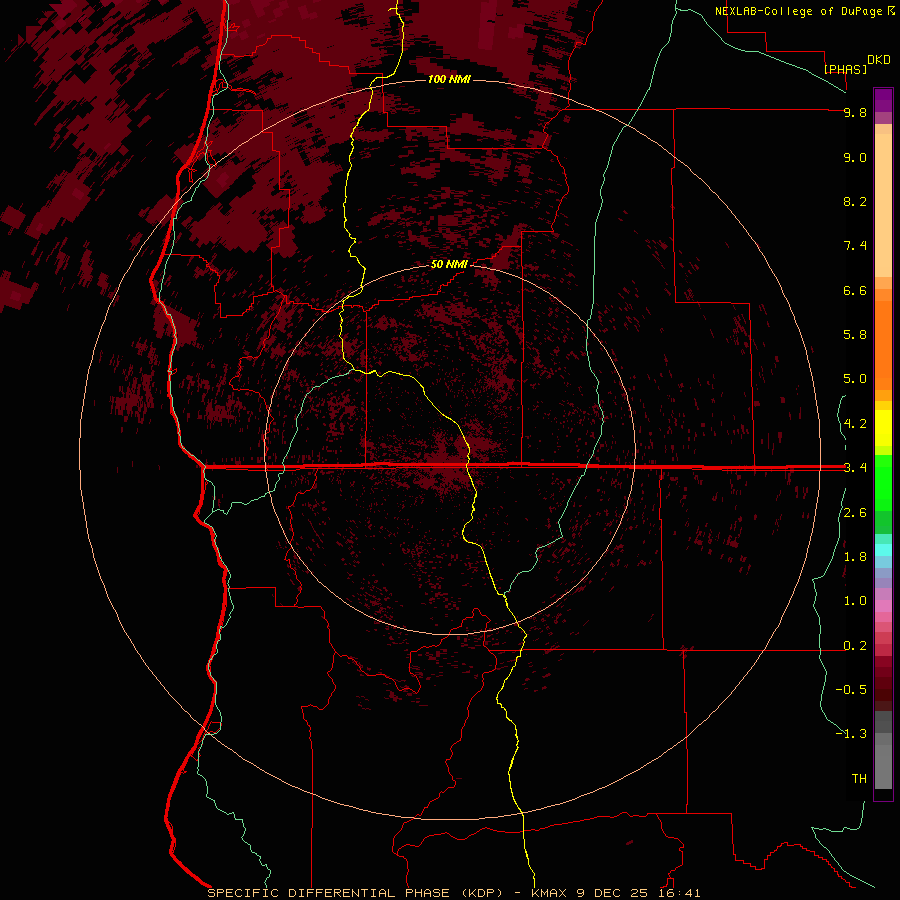
Task: Click the 9.8 scale value
Action: (855, 112)
